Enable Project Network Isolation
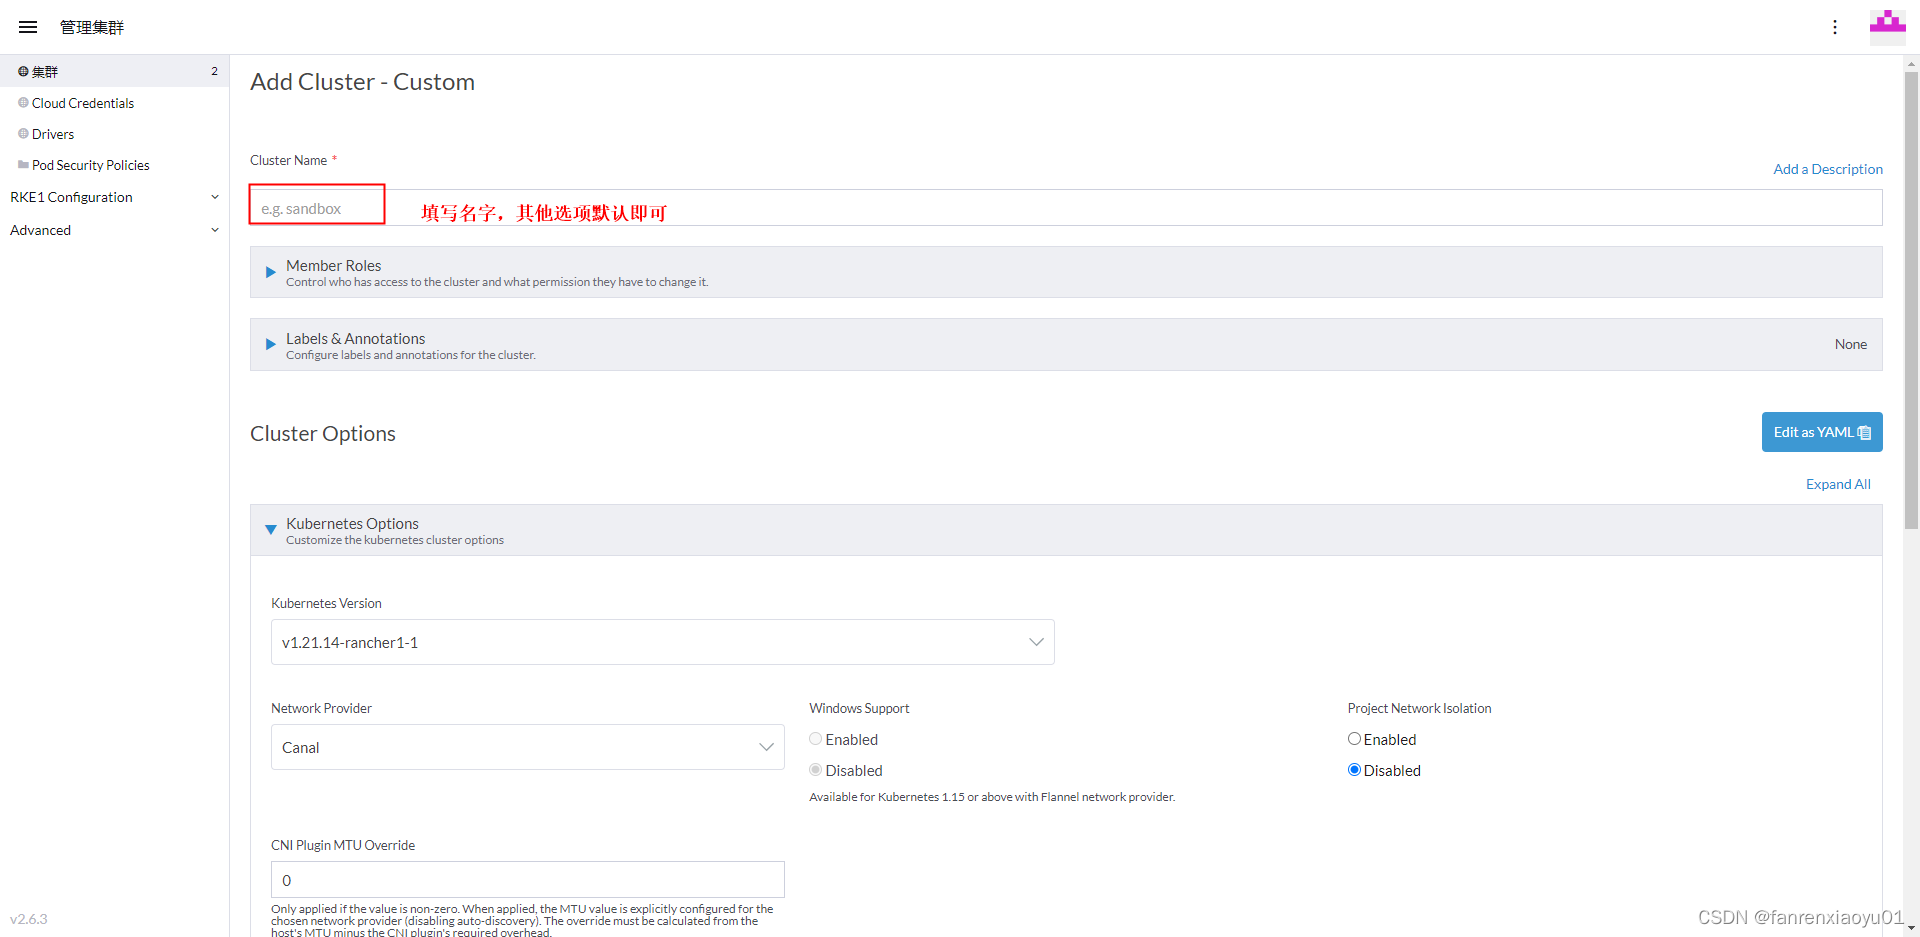This screenshot has width=1920, height=937. [x=1354, y=739]
